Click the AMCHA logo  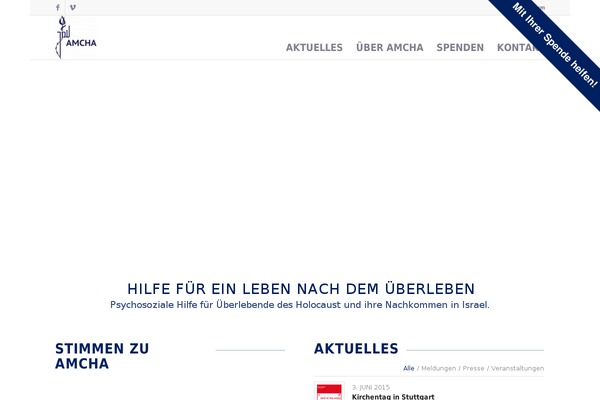point(76,38)
